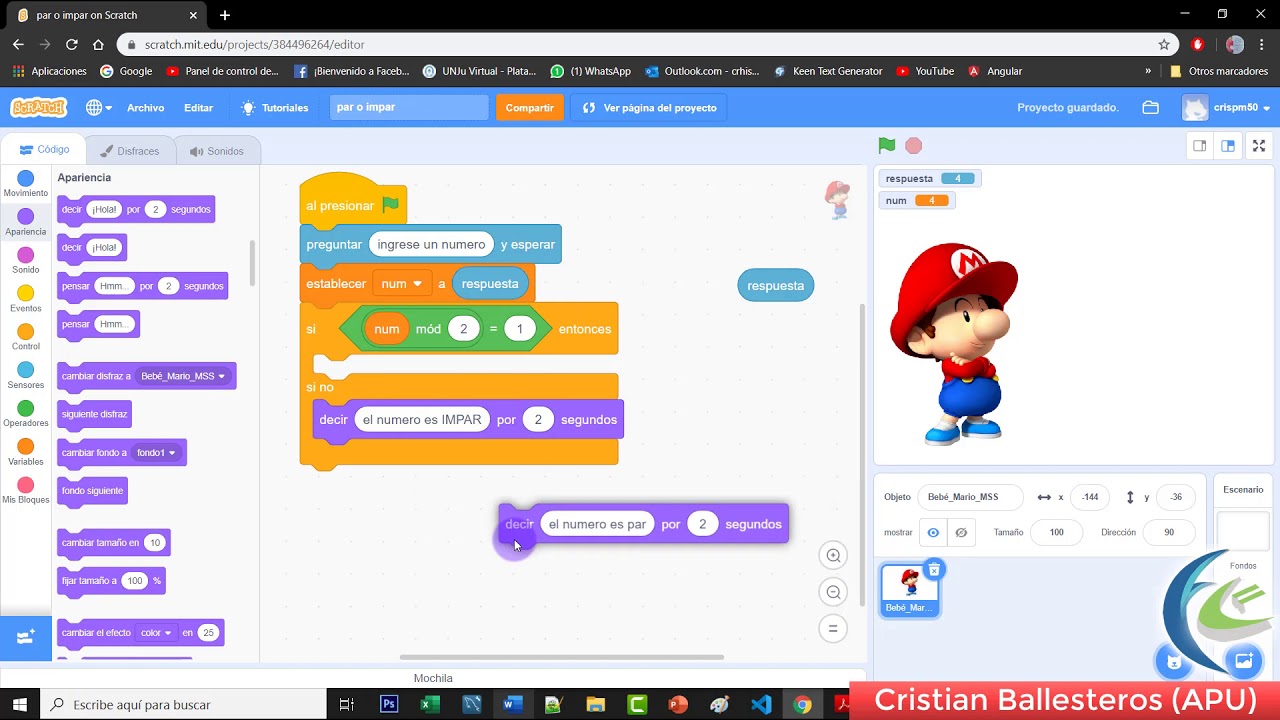Click the Scratch logo
Viewport: 1280px width, 720px height.
(x=38, y=107)
